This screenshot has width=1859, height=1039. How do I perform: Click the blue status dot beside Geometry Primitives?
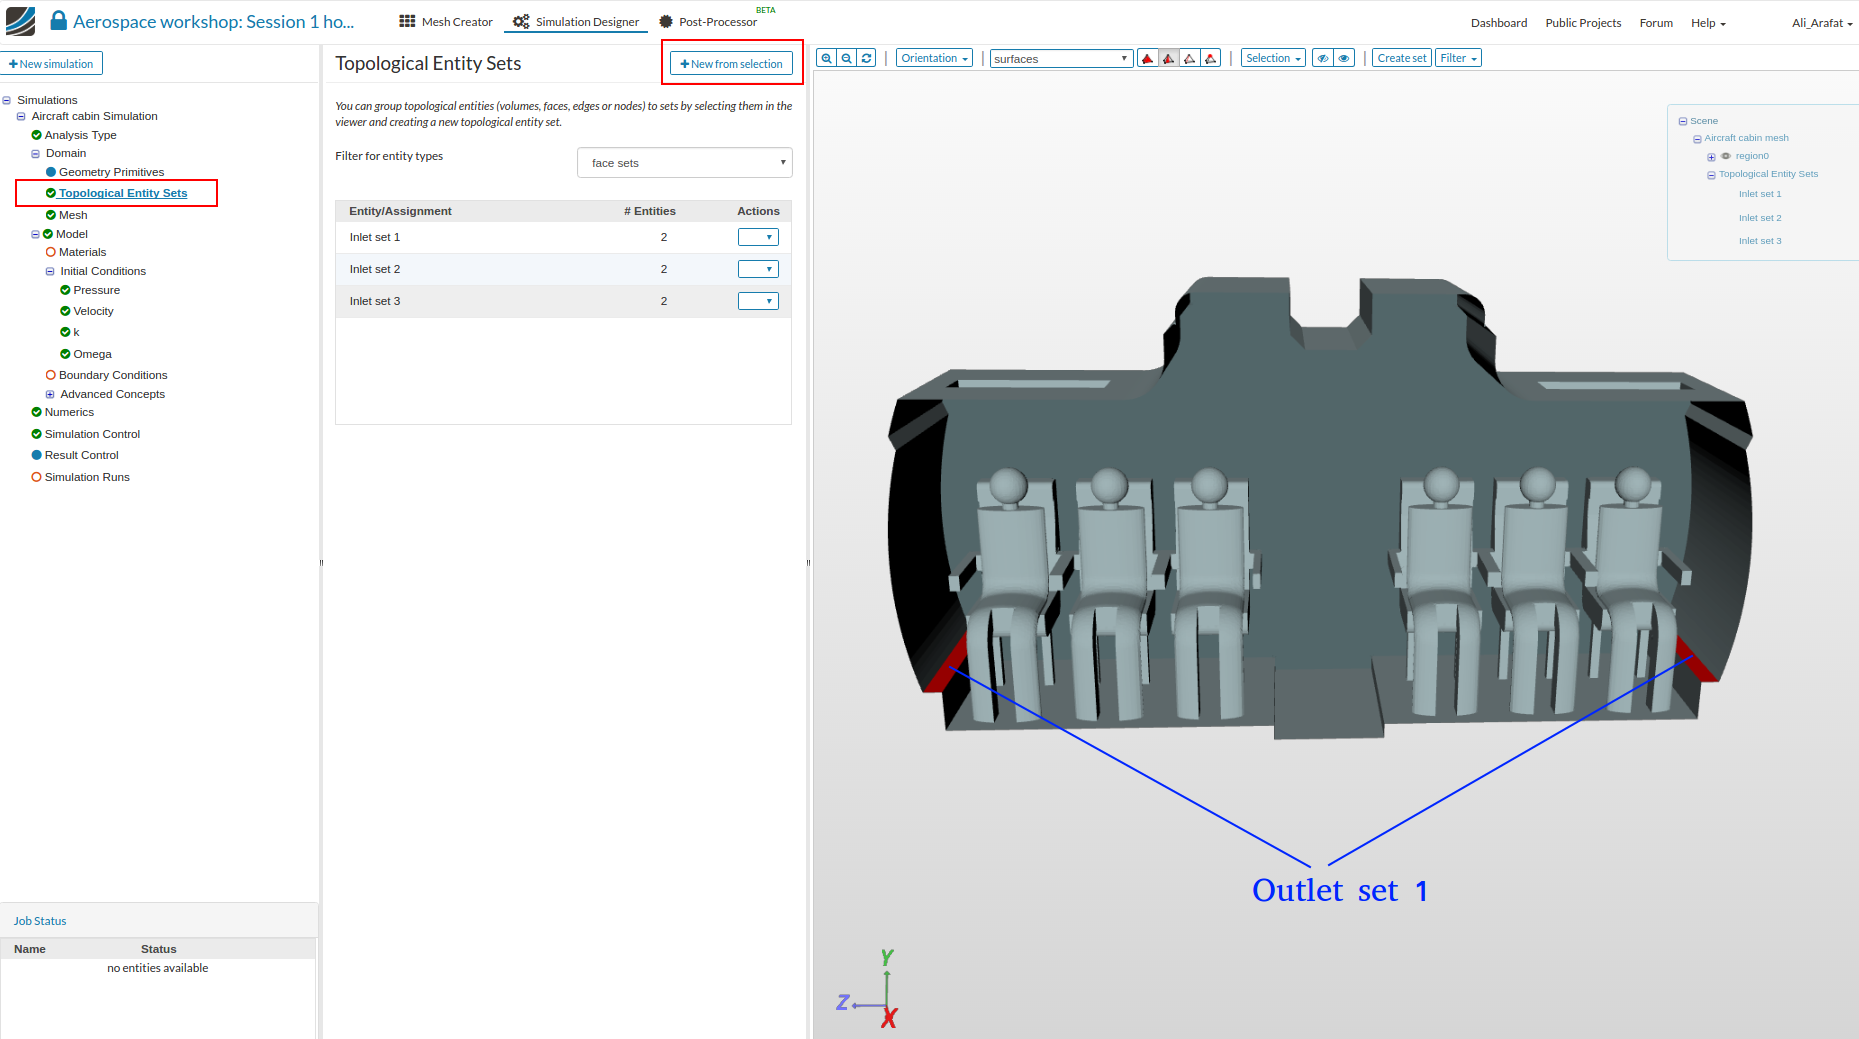51,172
